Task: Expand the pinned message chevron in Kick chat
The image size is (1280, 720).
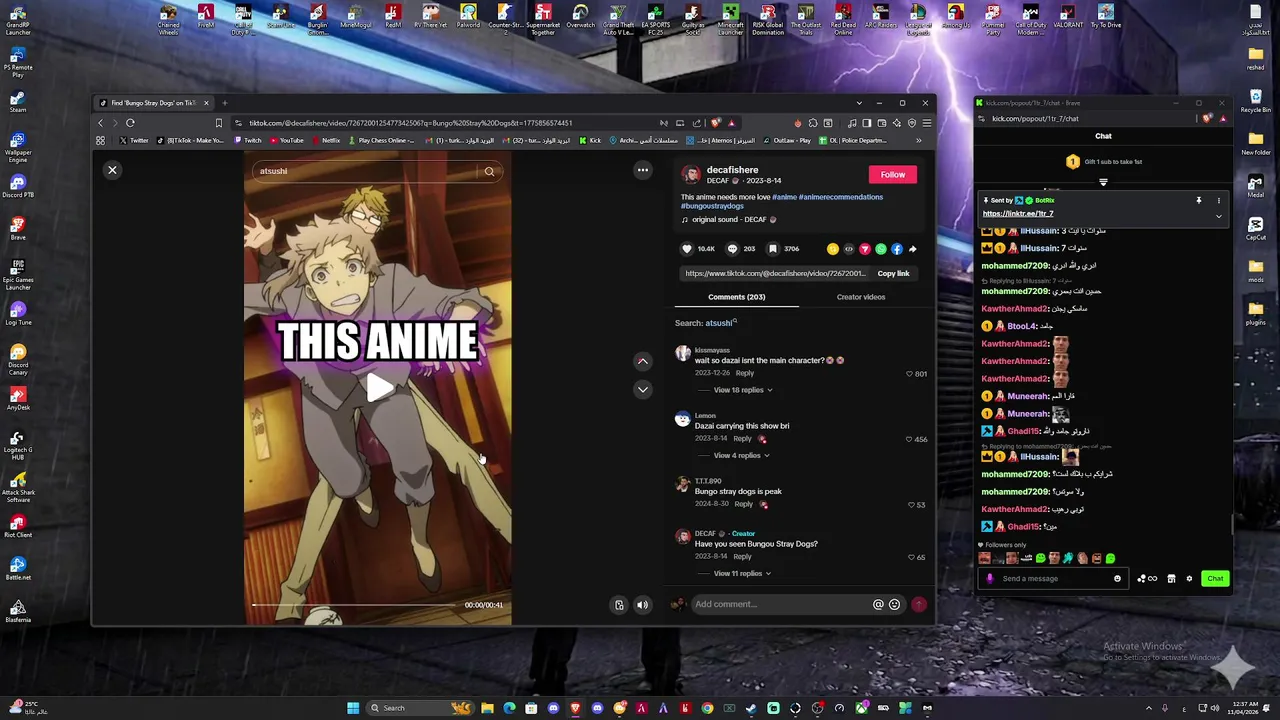Action: point(1218,216)
